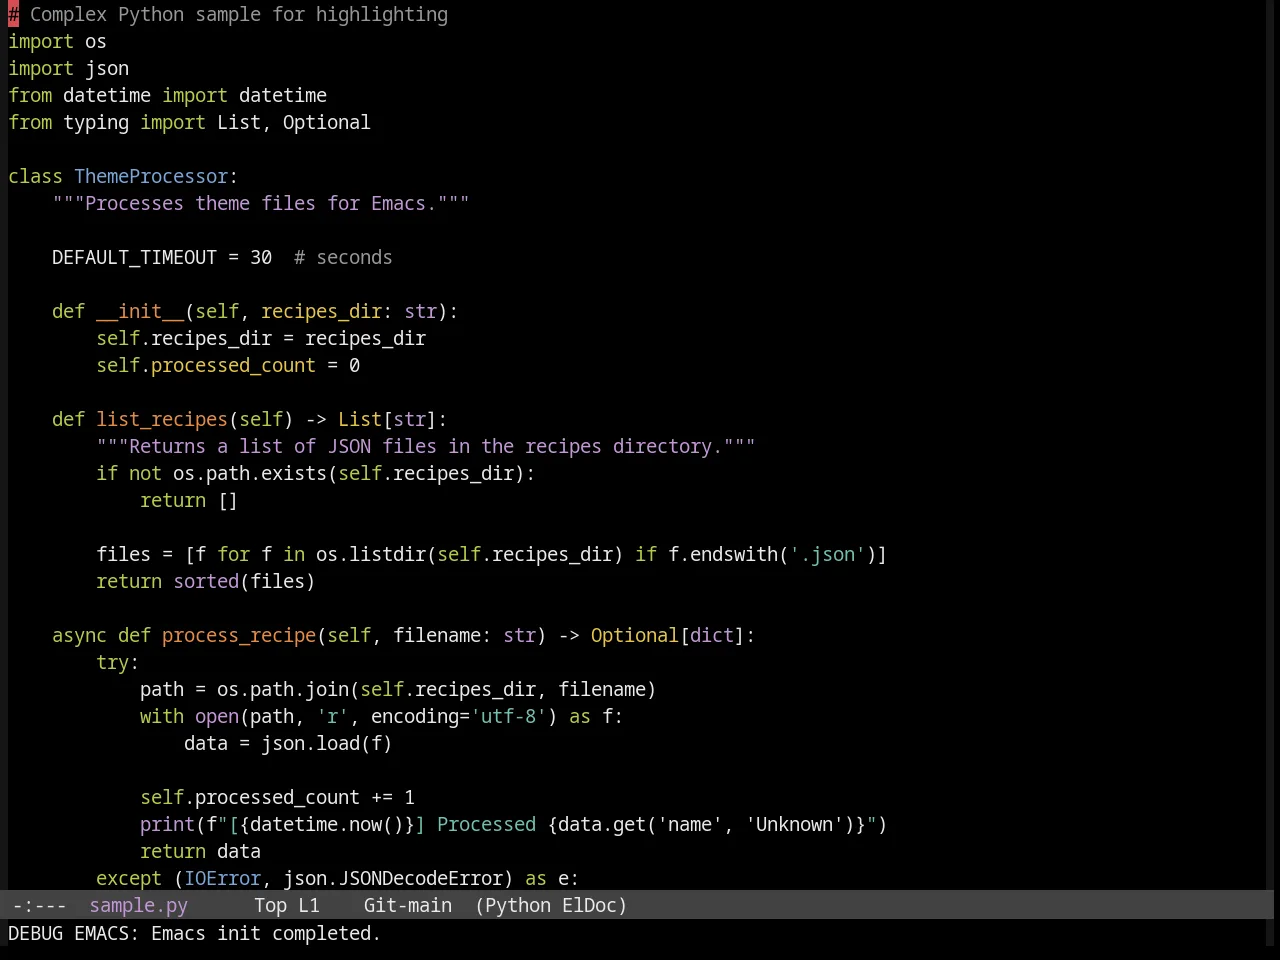1280x960 pixels.
Task: Click the list_recipes function name
Action: 162,419
